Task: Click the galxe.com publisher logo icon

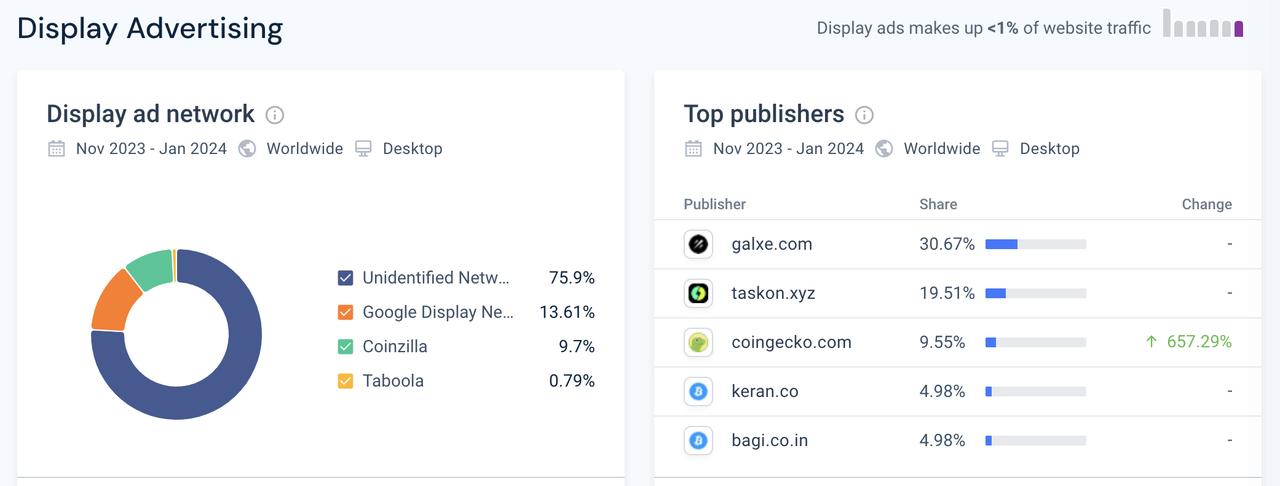Action: coord(698,244)
